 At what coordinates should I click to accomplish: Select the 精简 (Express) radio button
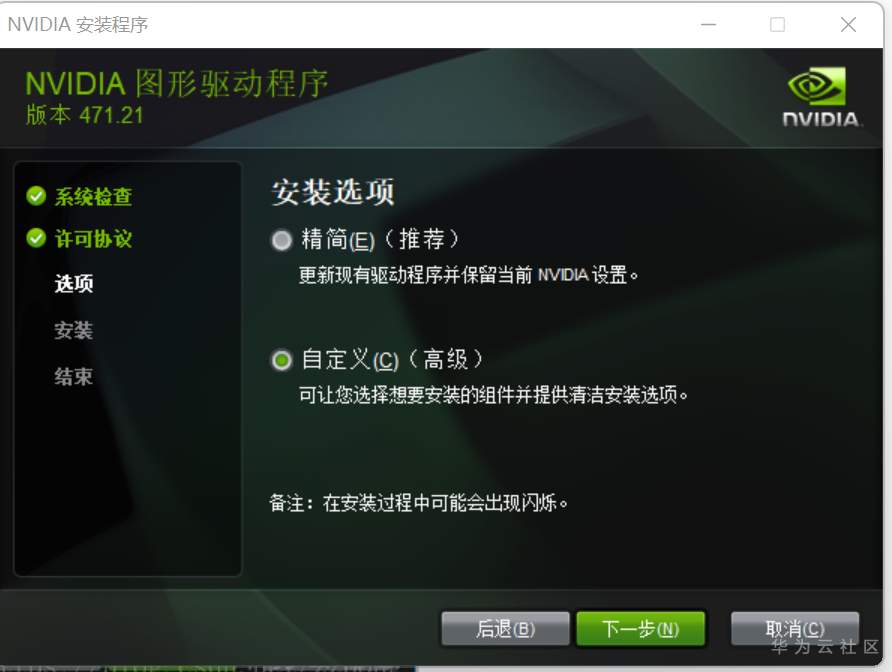[x=281, y=240]
